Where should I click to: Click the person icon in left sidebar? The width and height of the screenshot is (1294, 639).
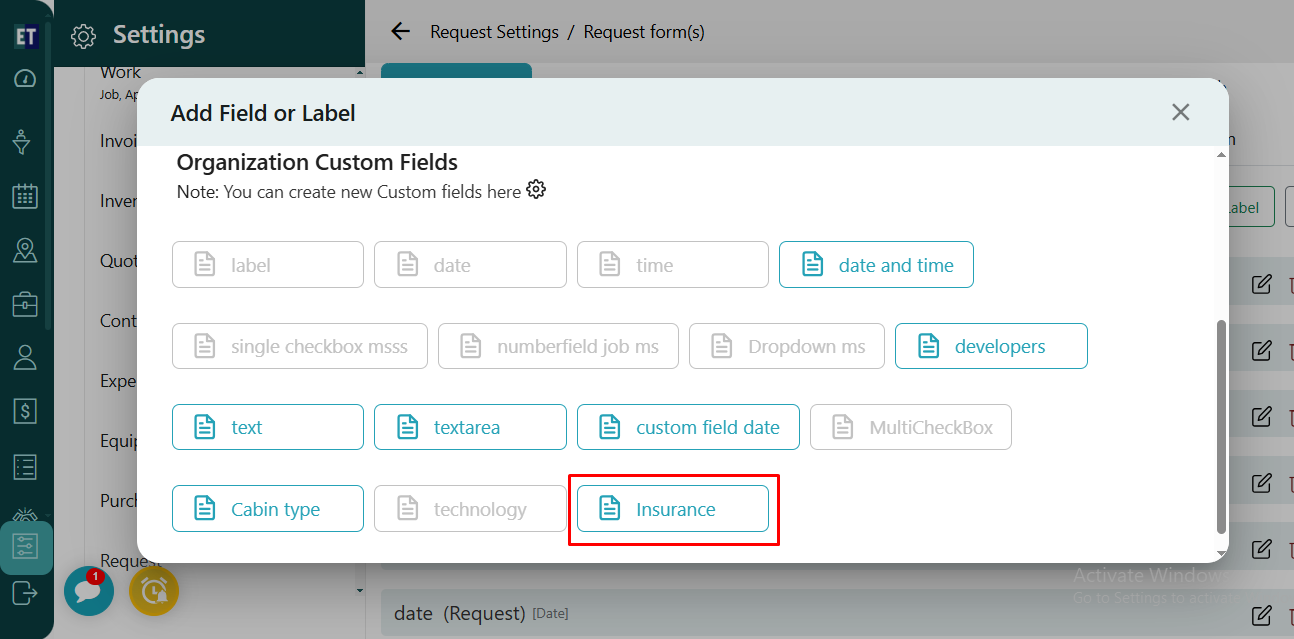[25, 356]
